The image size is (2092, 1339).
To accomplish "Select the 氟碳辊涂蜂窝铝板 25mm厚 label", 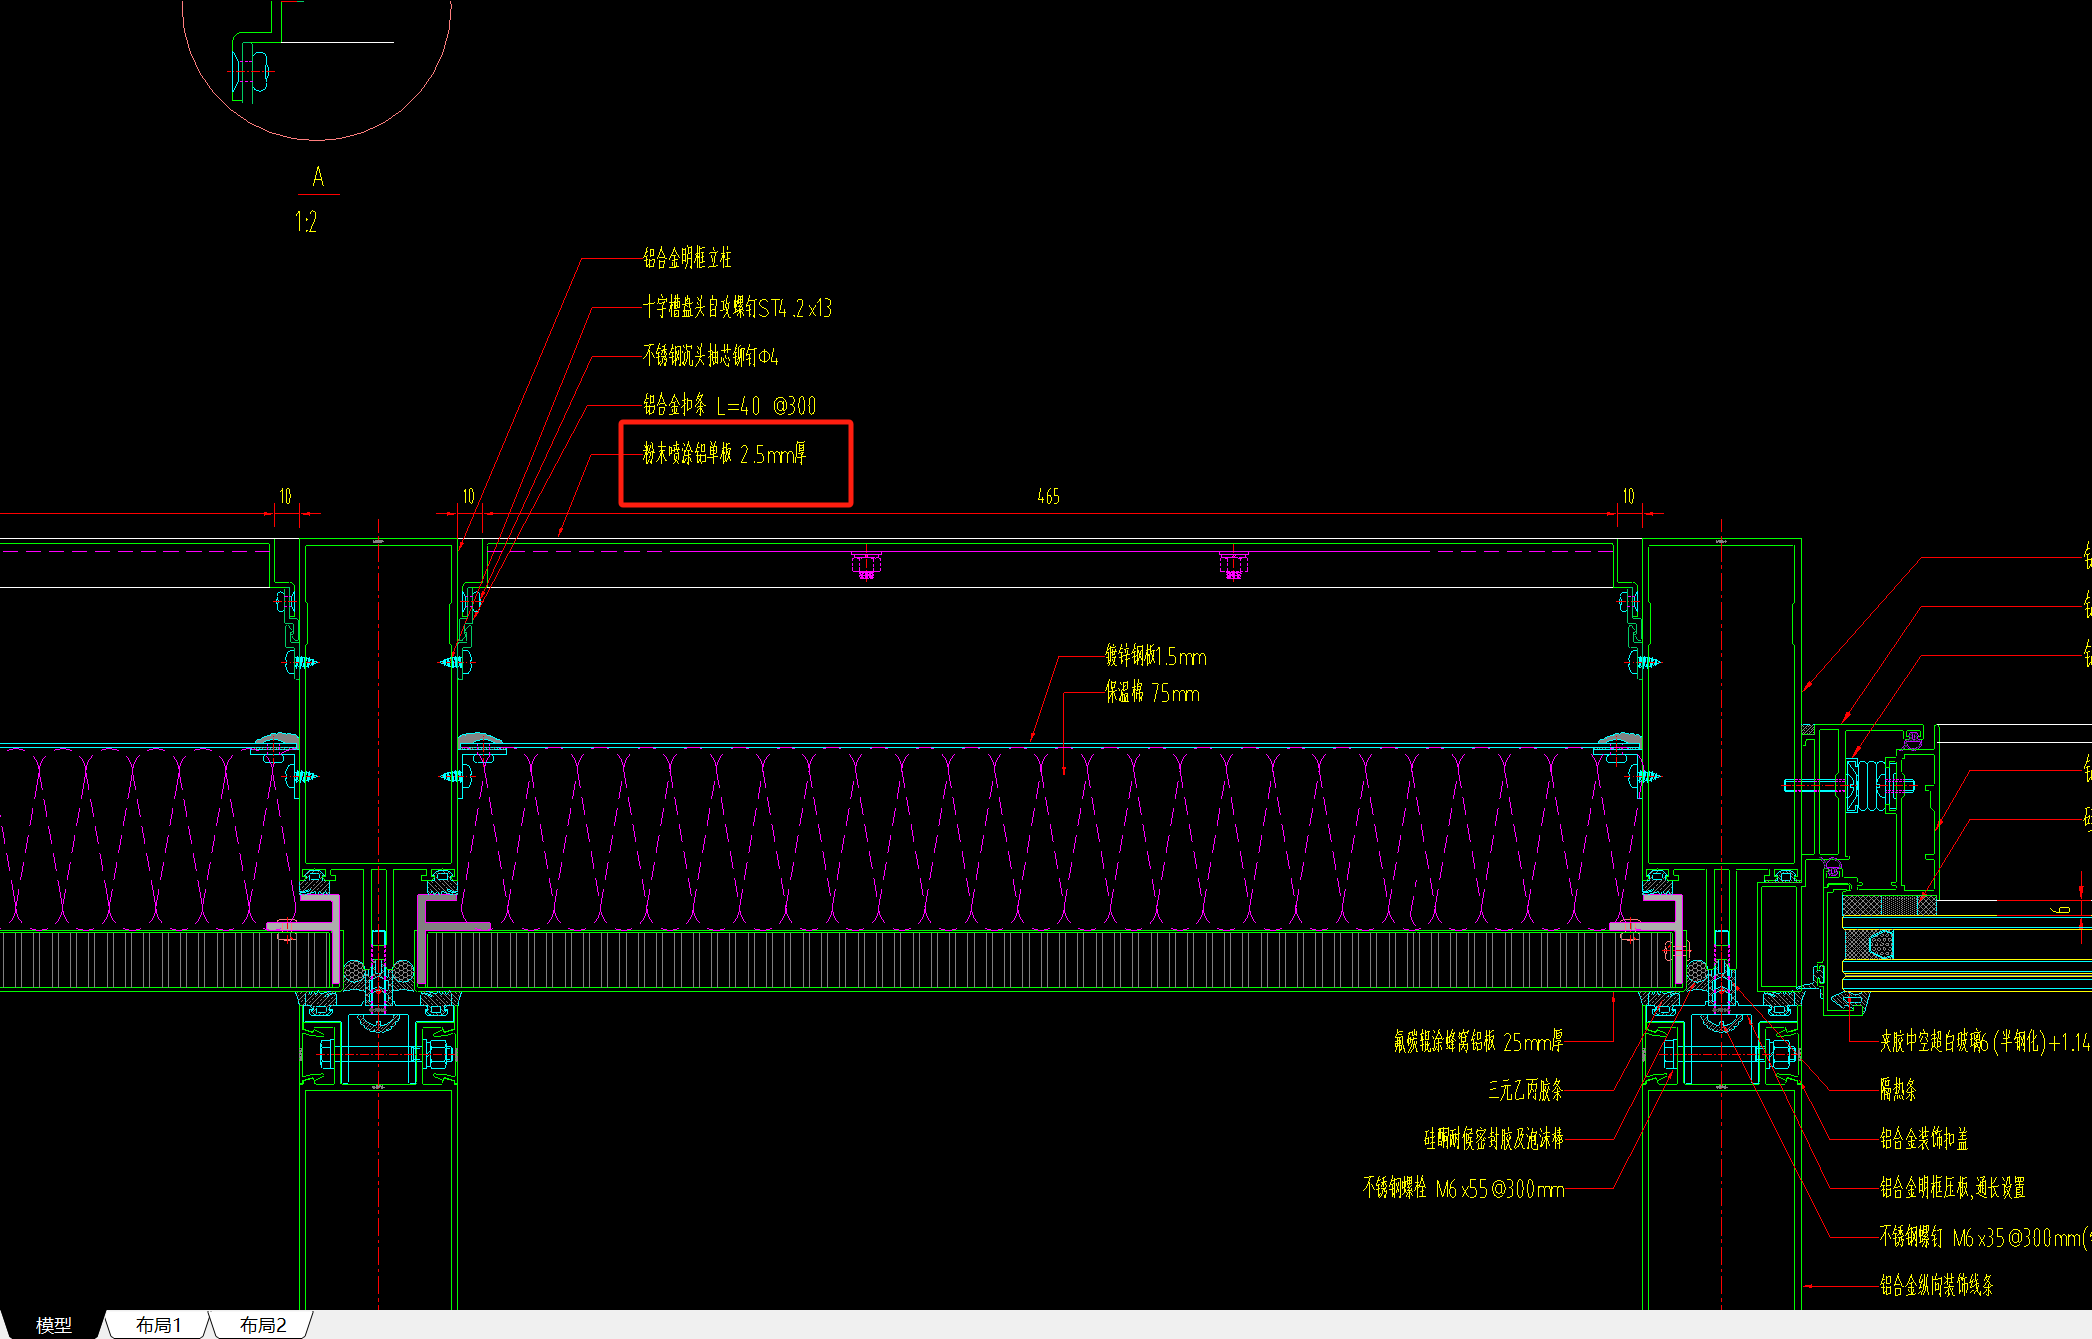I will [1478, 1041].
